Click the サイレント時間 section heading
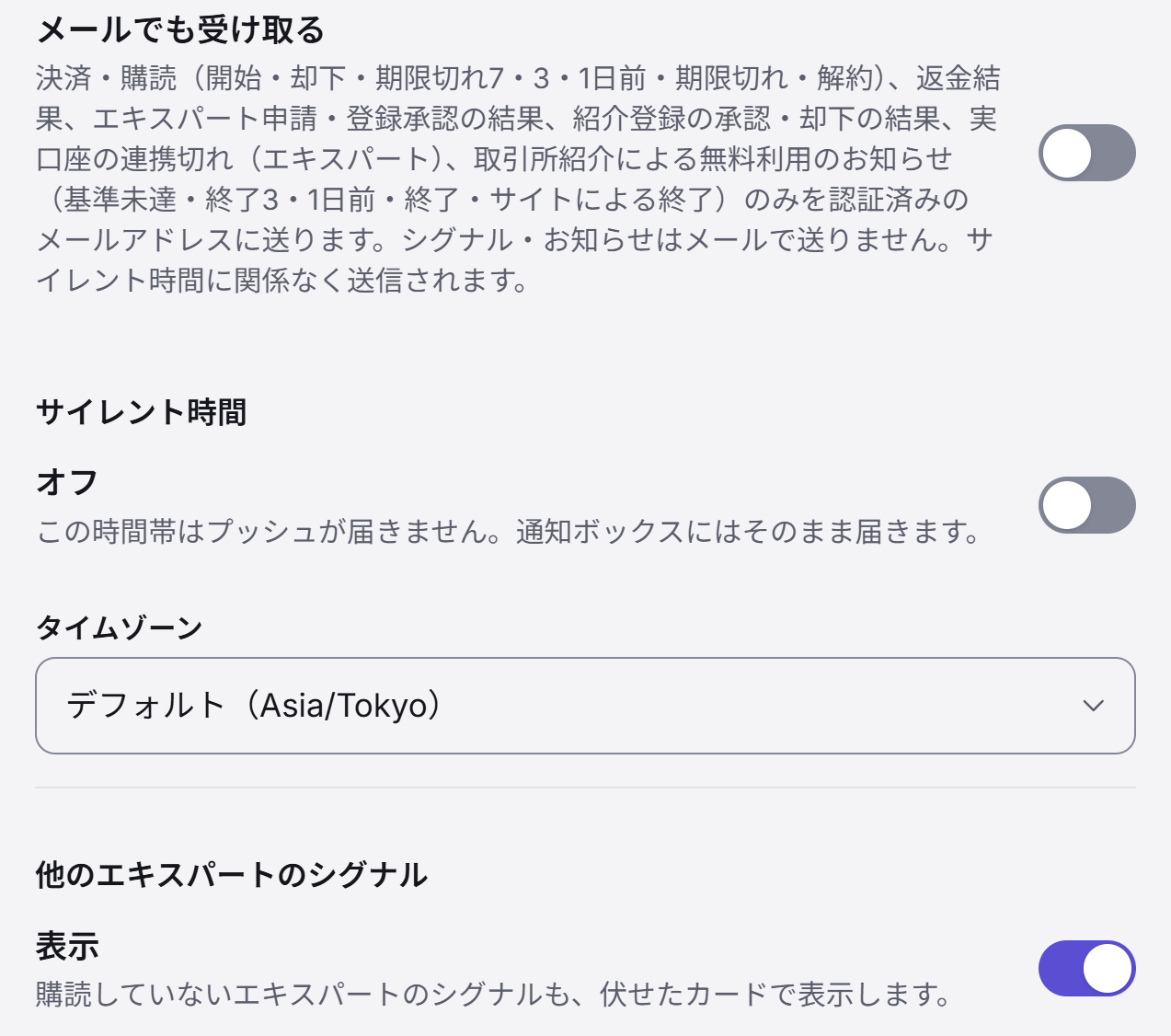The height and width of the screenshot is (1036, 1171). (x=141, y=412)
